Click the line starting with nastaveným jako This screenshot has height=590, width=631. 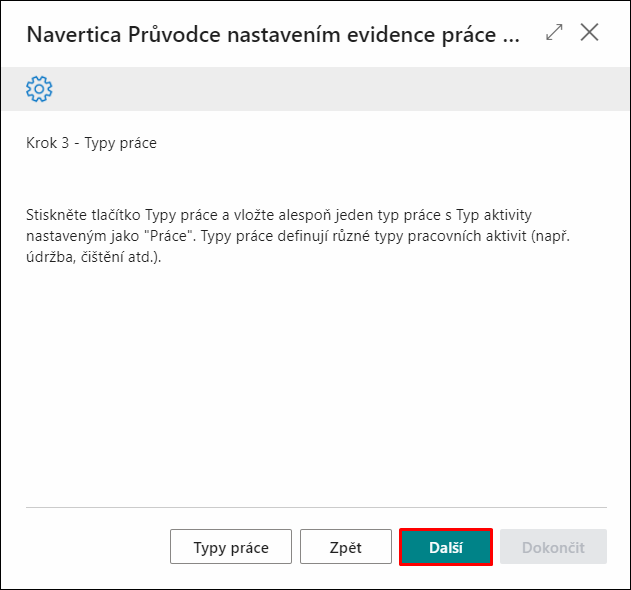298,236
